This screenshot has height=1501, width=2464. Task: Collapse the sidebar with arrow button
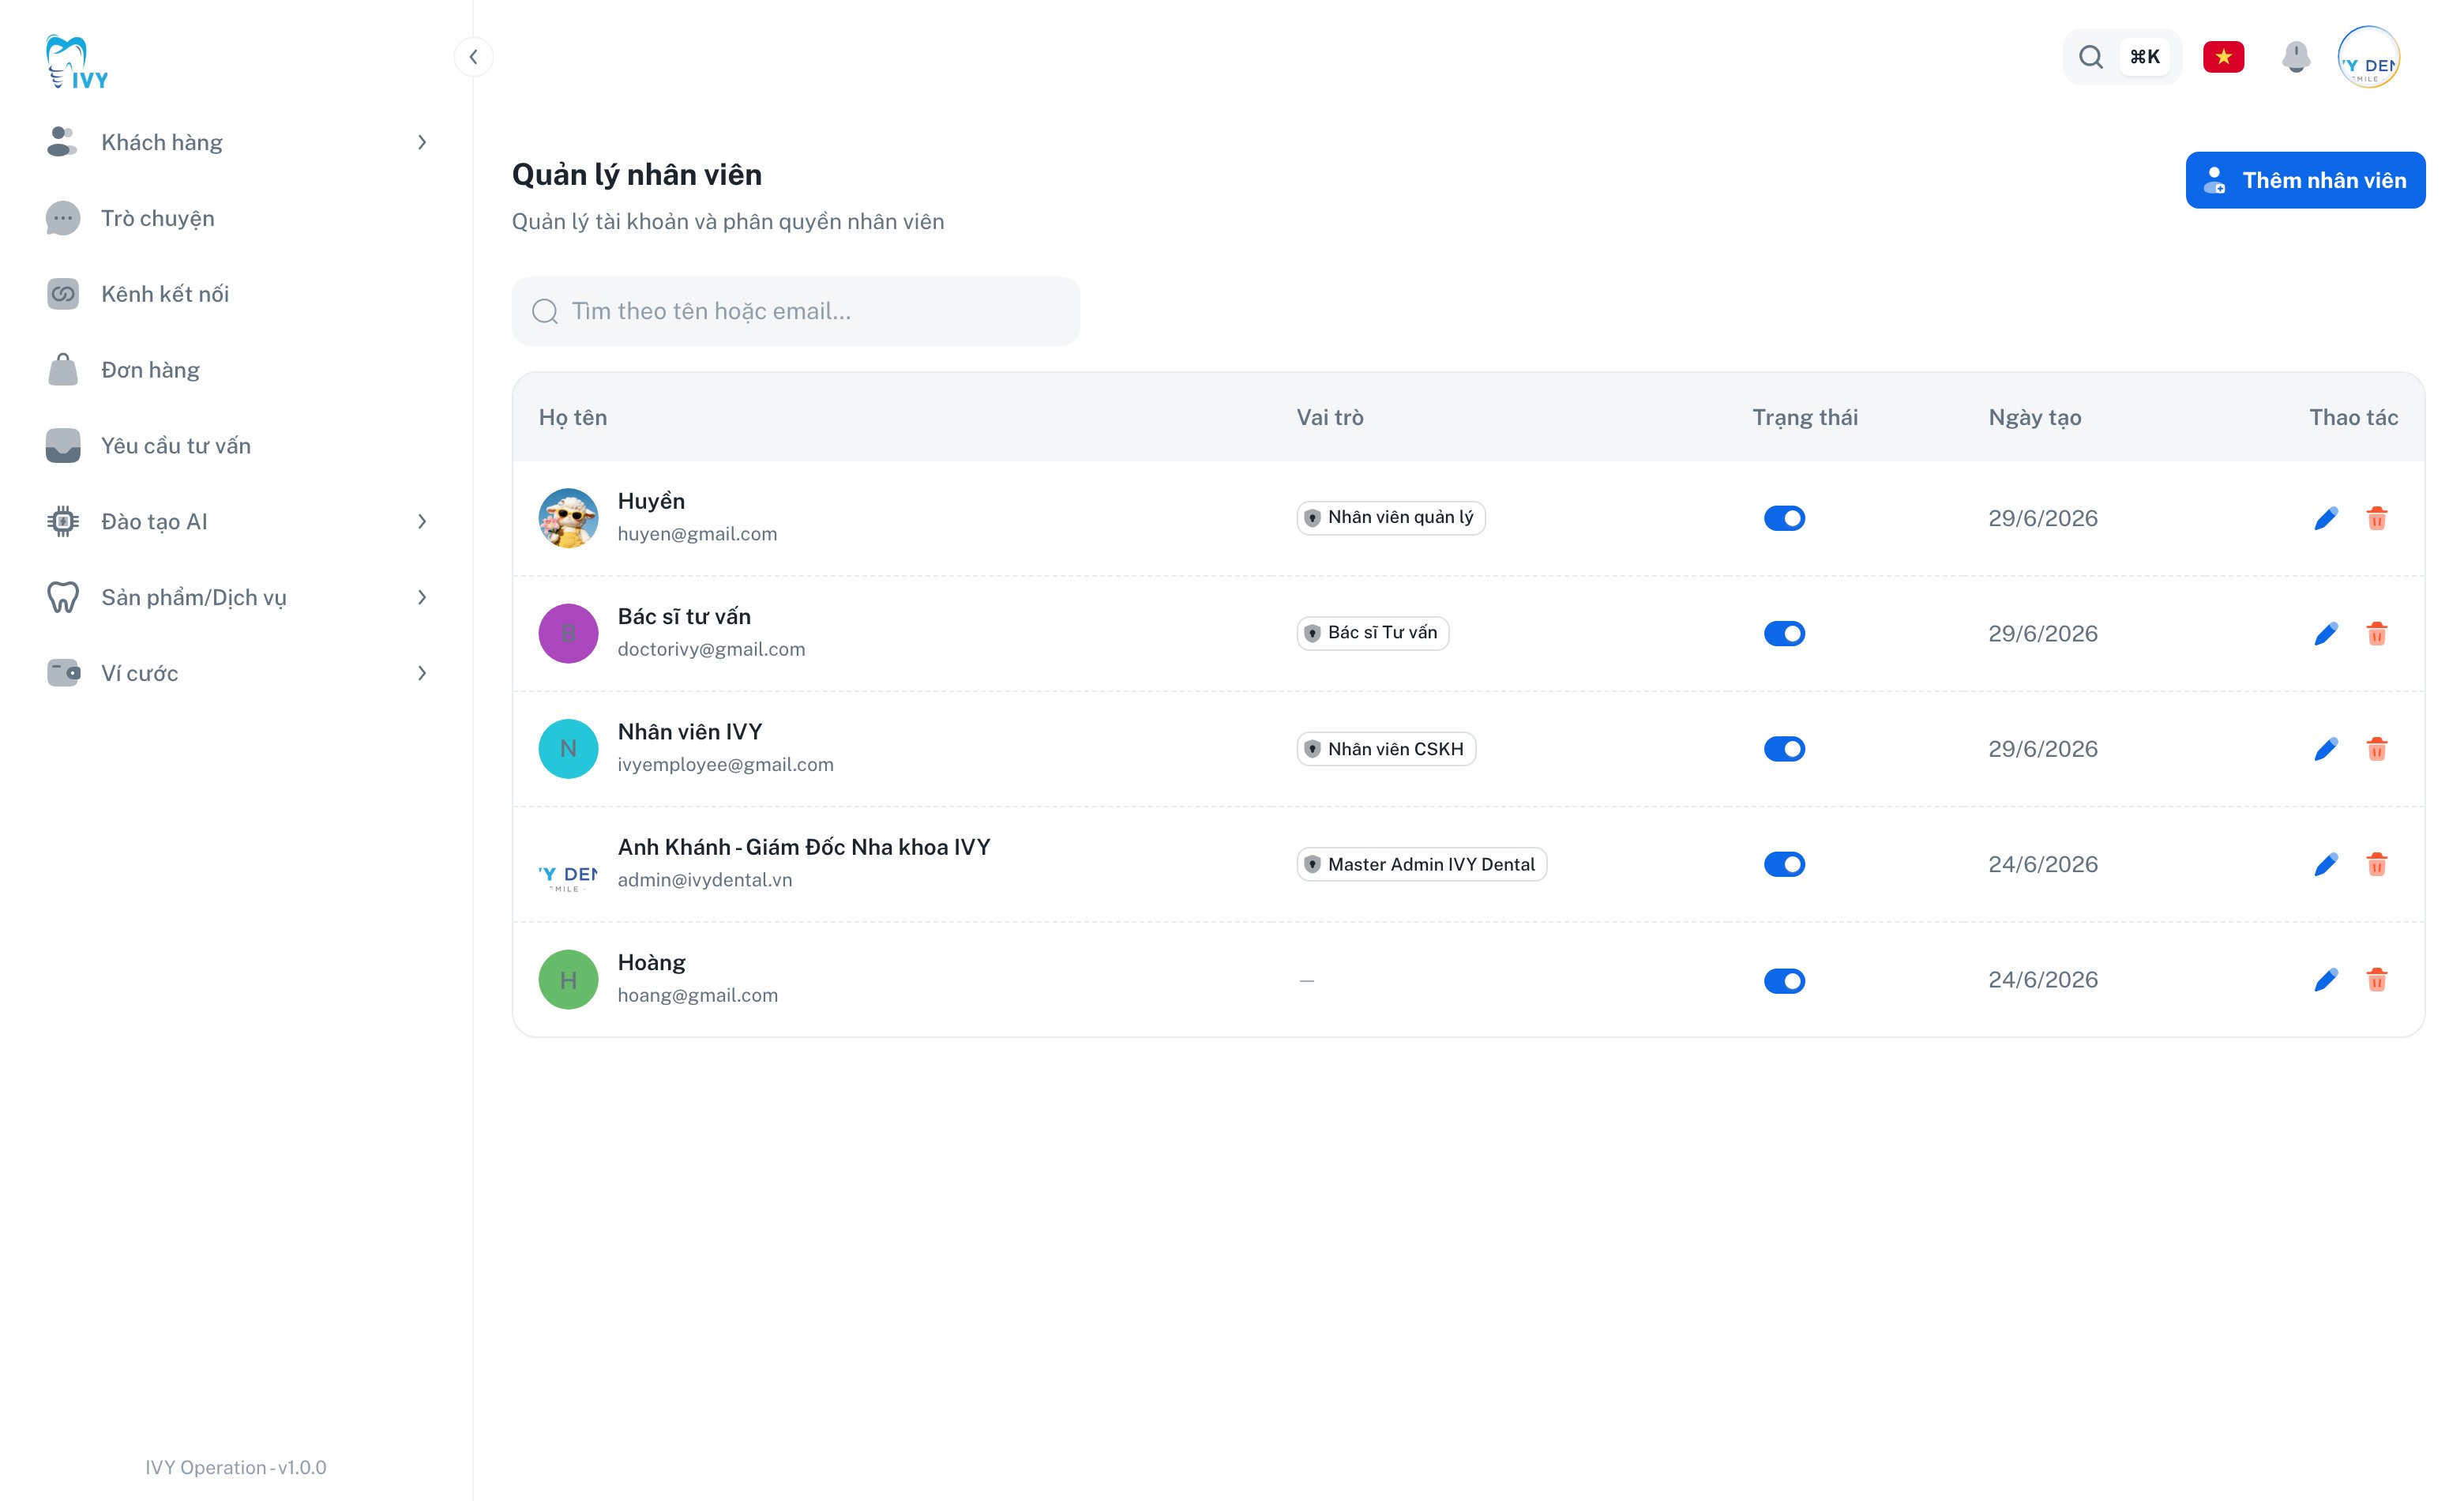coord(473,57)
